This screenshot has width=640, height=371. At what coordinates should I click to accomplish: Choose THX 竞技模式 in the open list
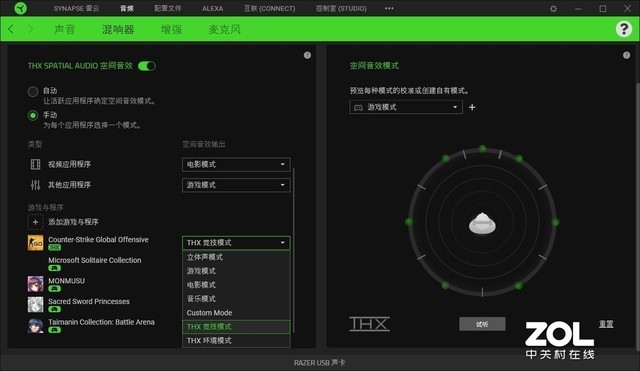coord(236,327)
